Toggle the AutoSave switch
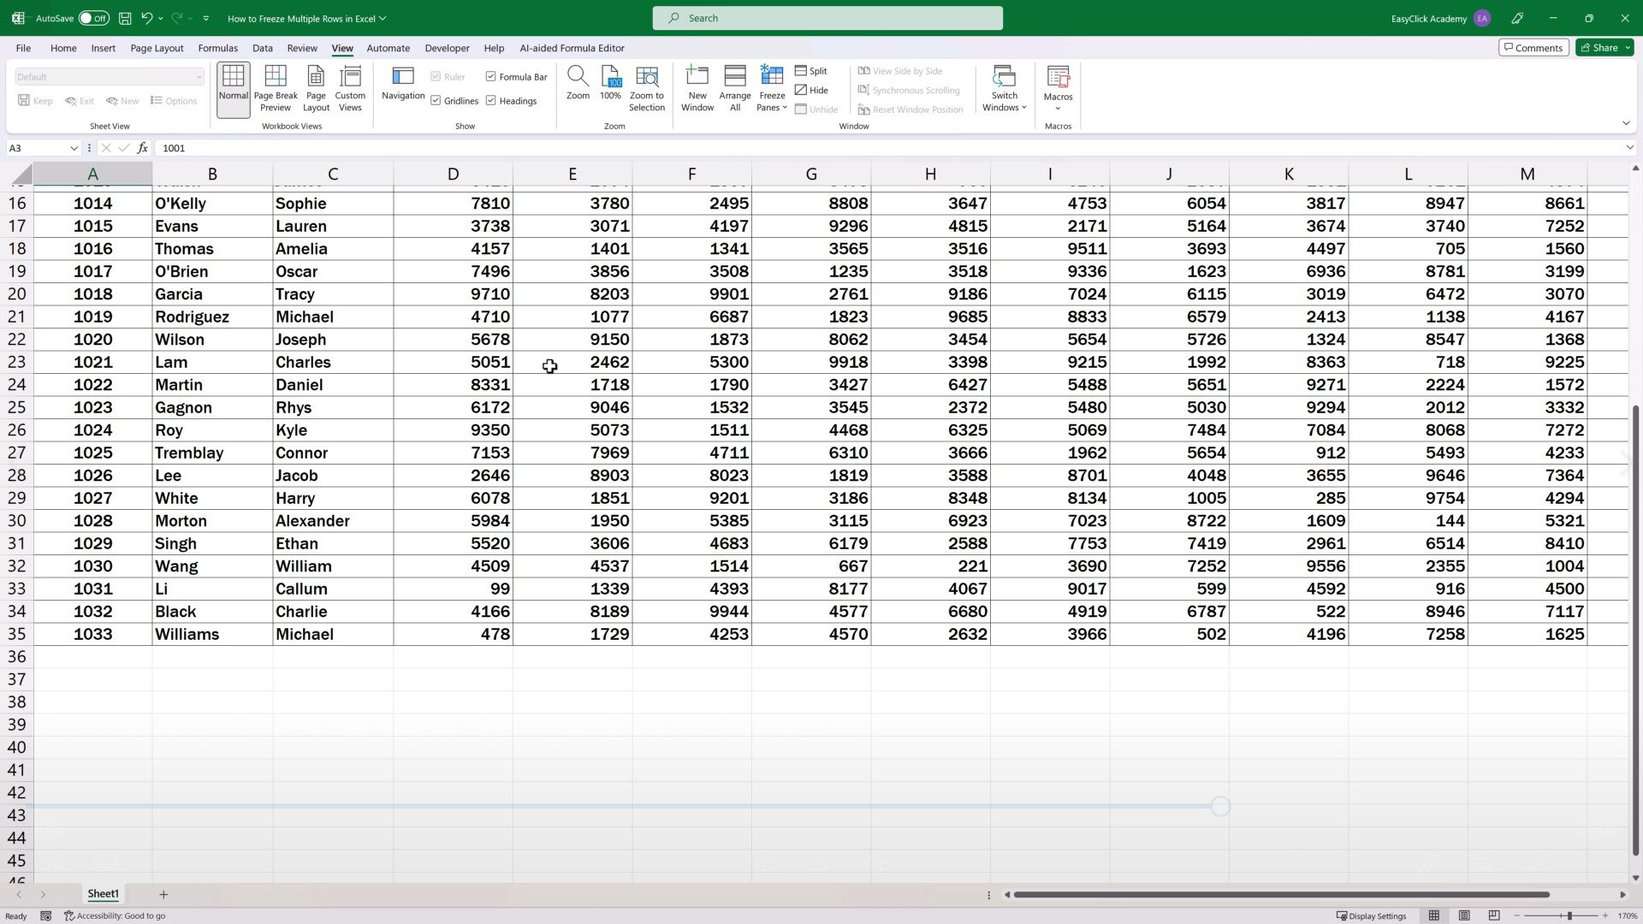This screenshot has width=1643, height=924. click(93, 18)
